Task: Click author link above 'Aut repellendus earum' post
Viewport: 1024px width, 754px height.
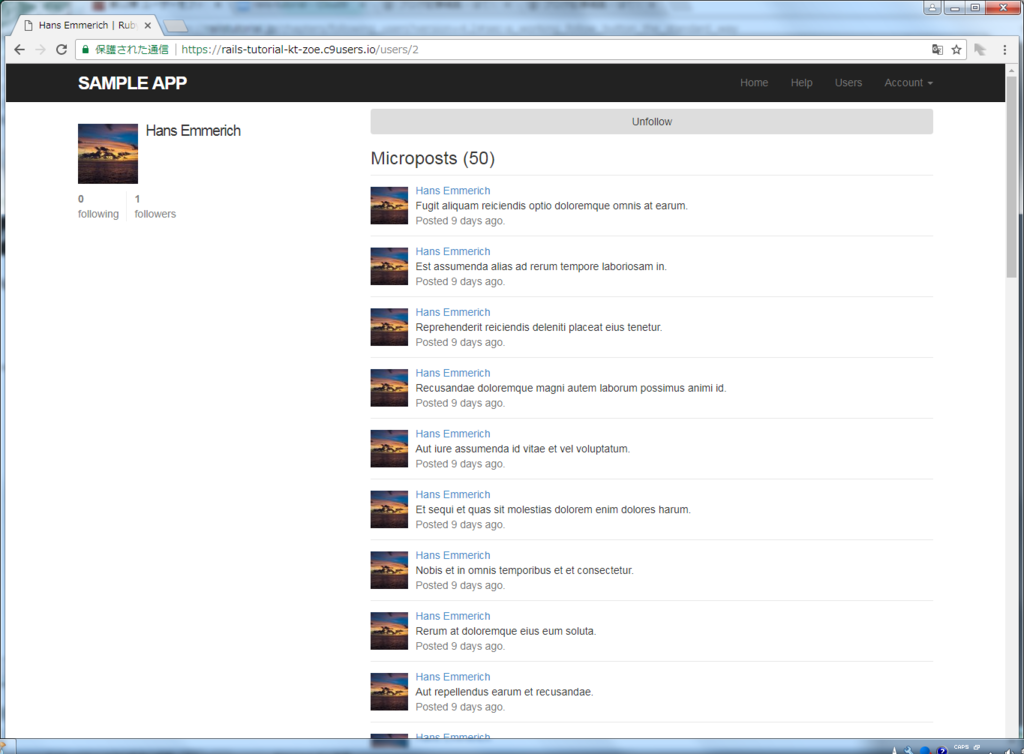Action: pyautogui.click(x=453, y=676)
